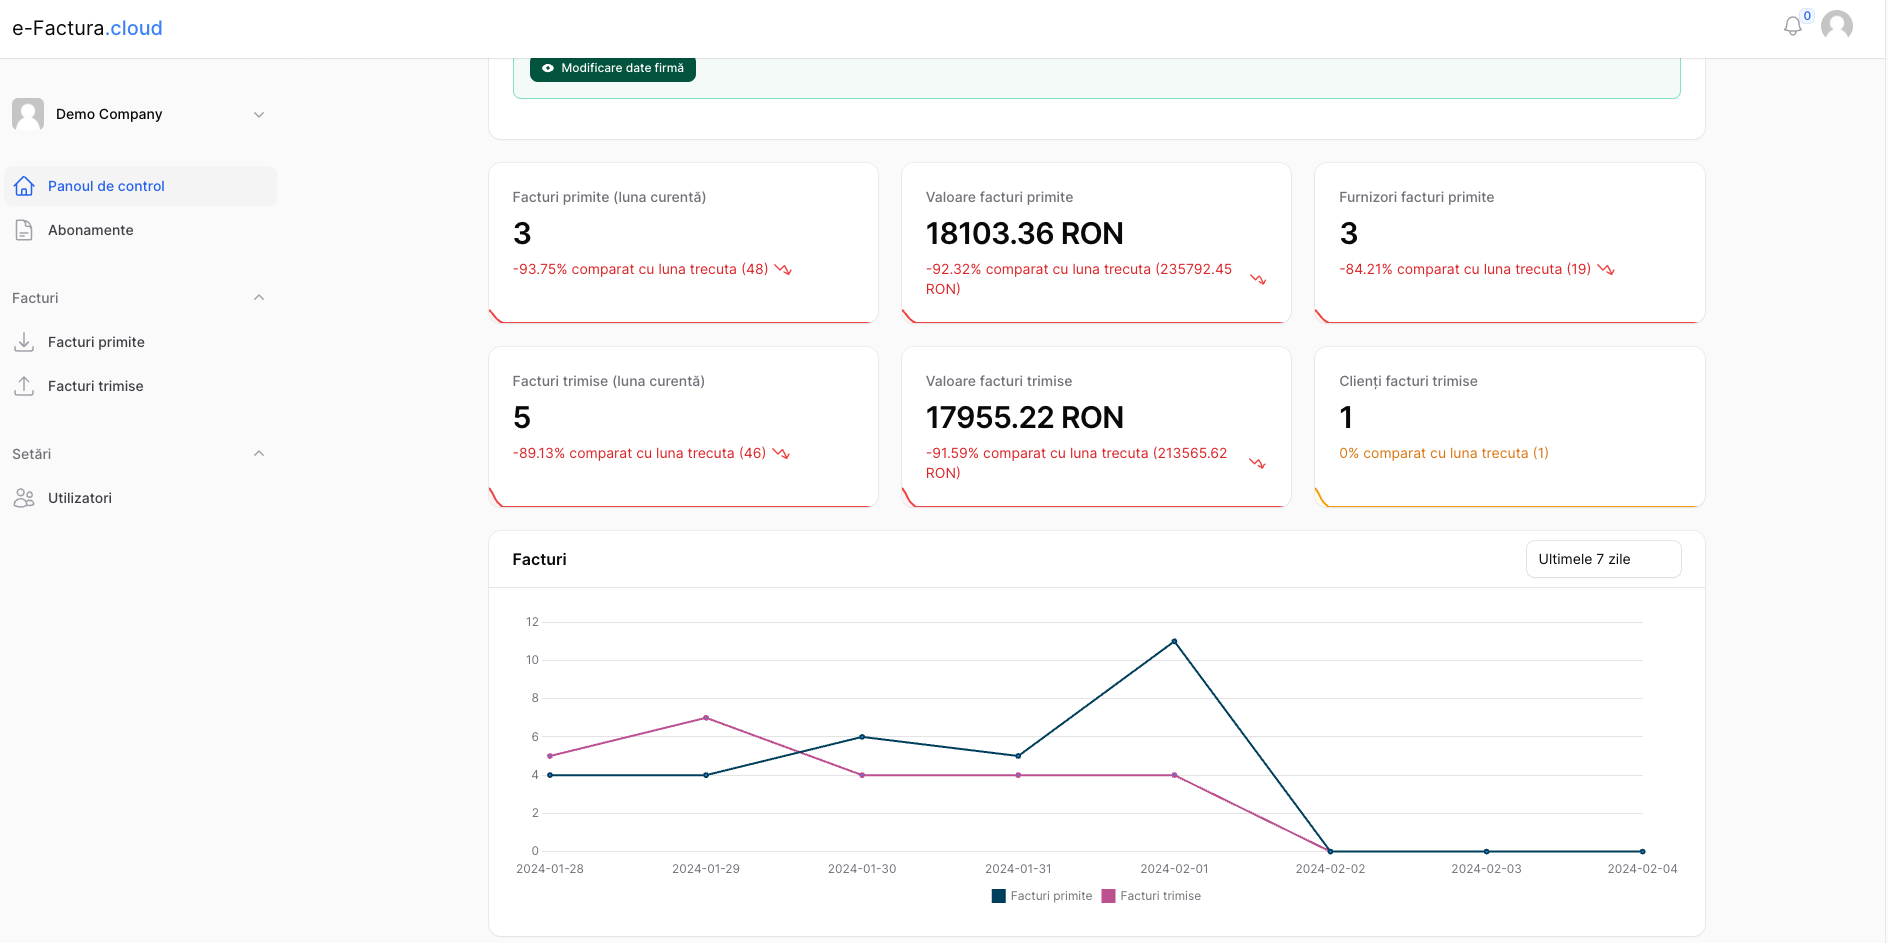Click the Demo Company avatar icon

(28, 114)
